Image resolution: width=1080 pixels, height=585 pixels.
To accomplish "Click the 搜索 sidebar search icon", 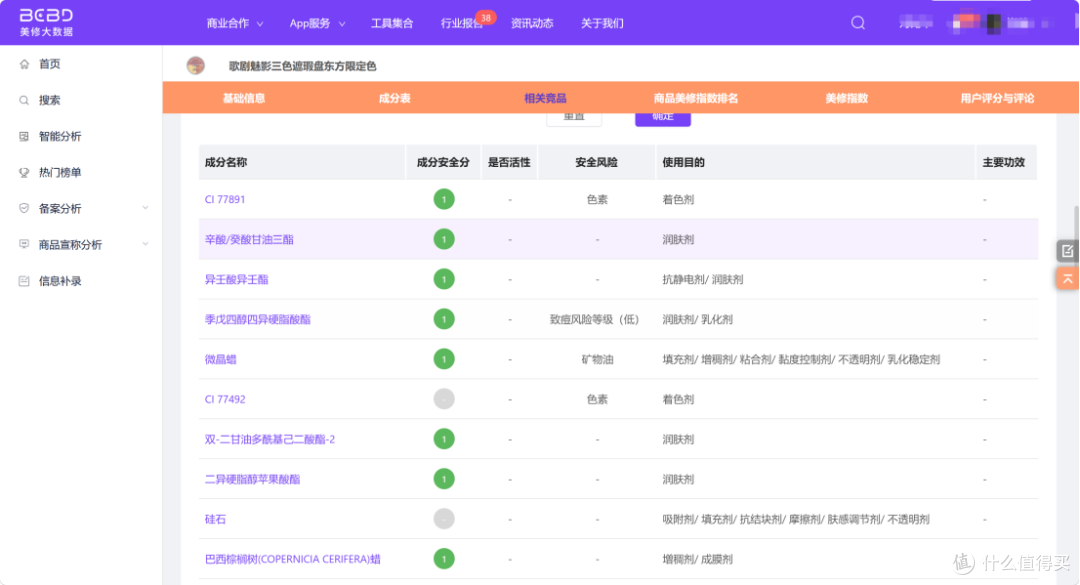I will [24, 101].
